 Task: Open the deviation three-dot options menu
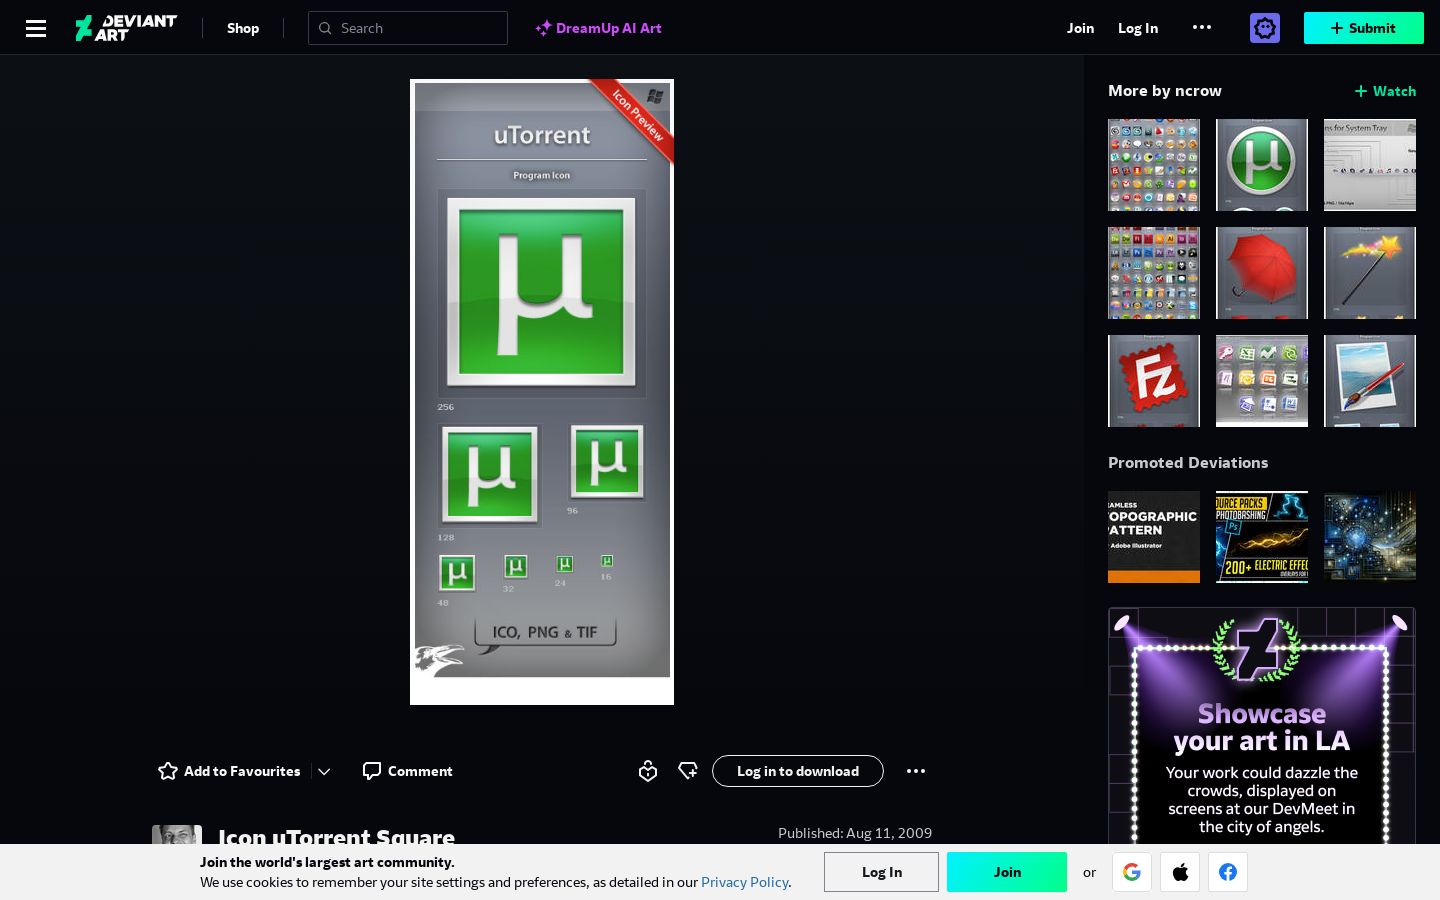(916, 771)
